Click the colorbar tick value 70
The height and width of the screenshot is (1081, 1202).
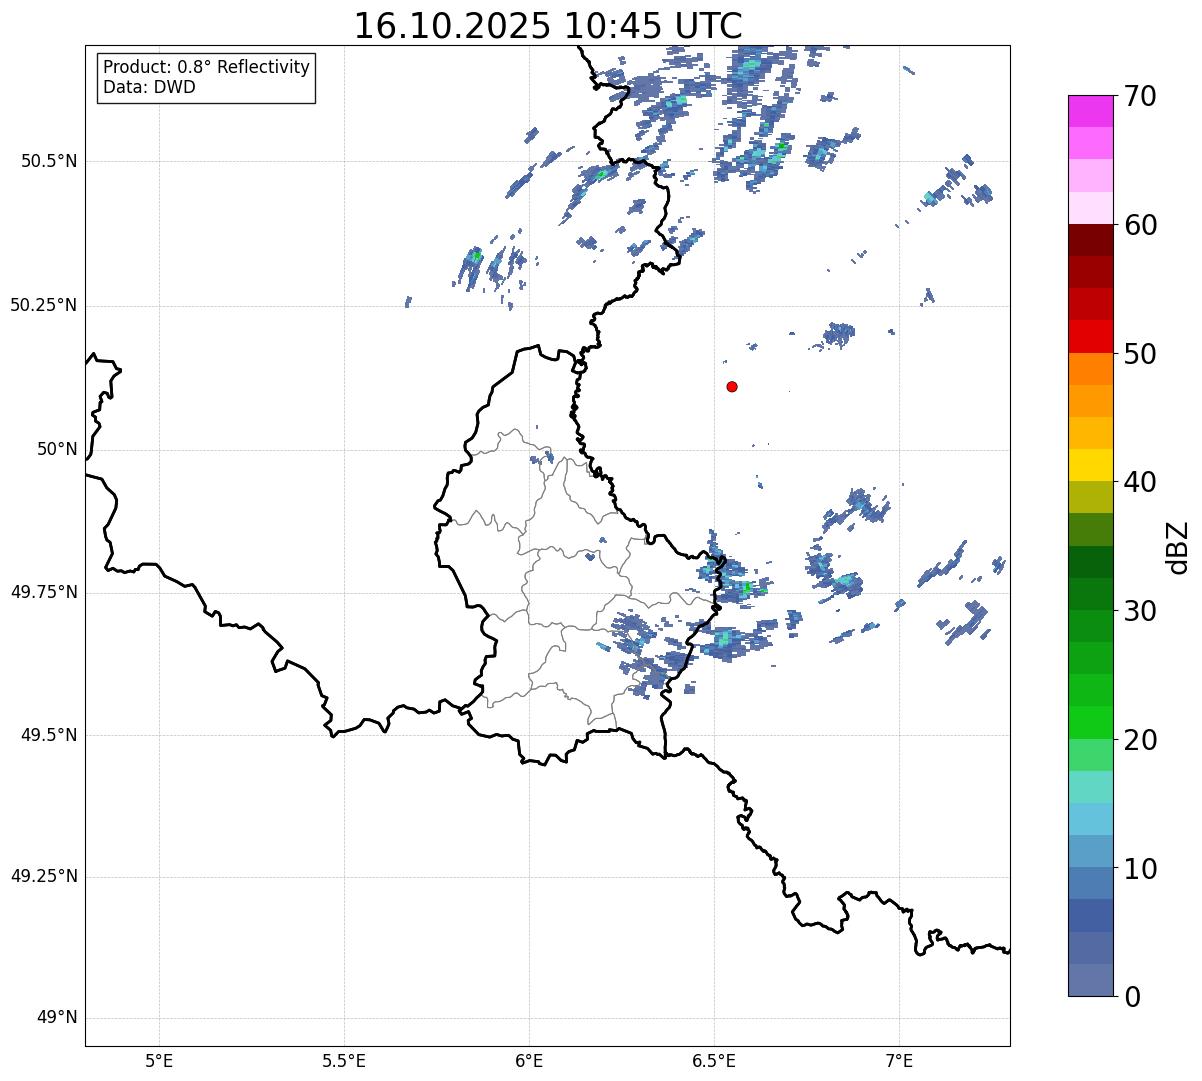pos(1140,96)
